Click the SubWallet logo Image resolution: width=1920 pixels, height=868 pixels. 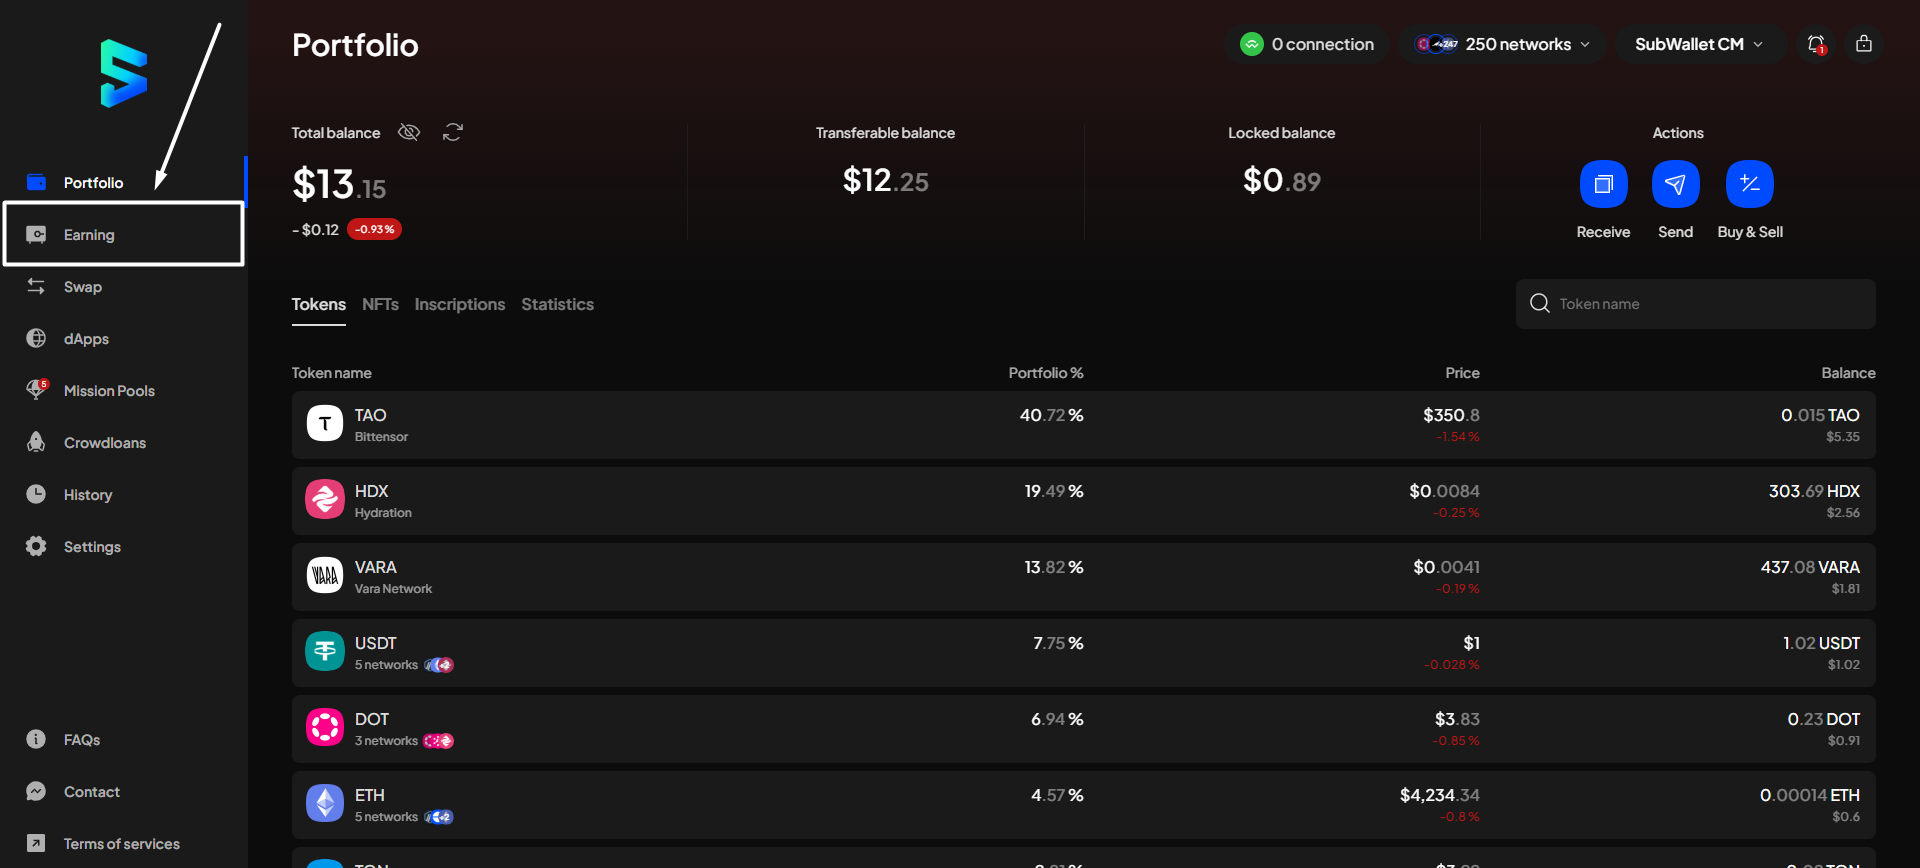pyautogui.click(x=124, y=74)
